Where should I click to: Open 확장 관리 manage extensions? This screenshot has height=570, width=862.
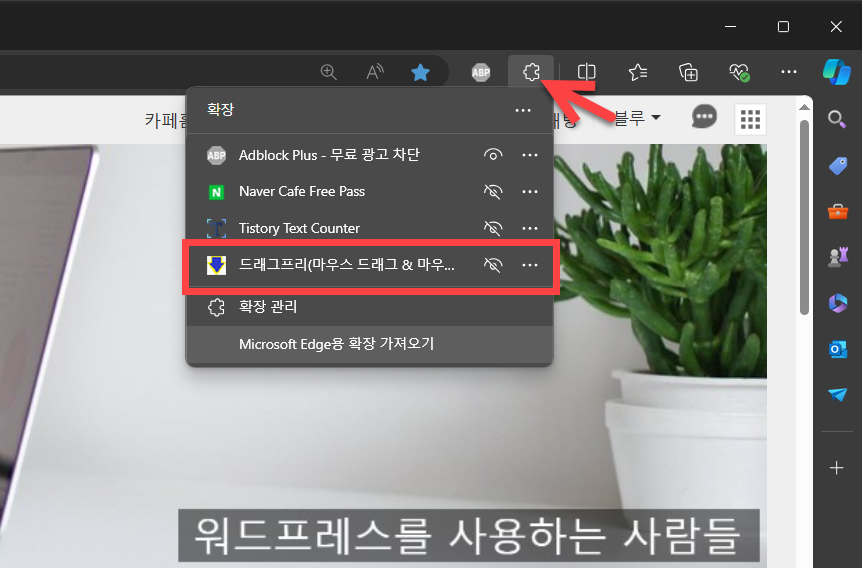[x=369, y=307]
